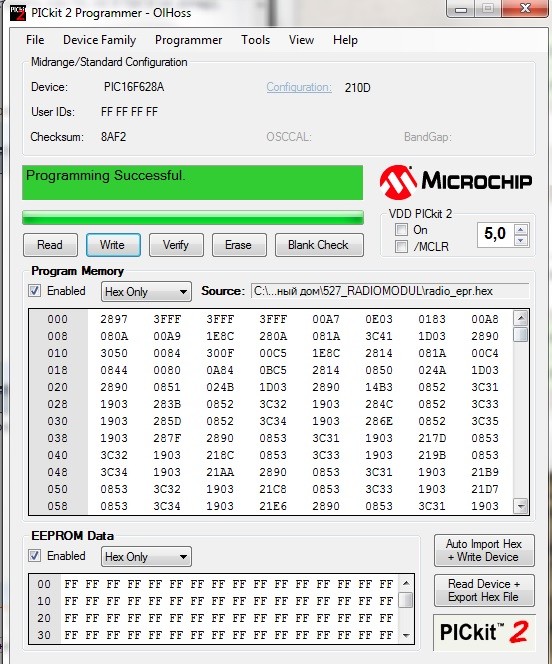Click Program Memory scrollbar up arrow
Screen dimensions: 552x664
point(521,318)
